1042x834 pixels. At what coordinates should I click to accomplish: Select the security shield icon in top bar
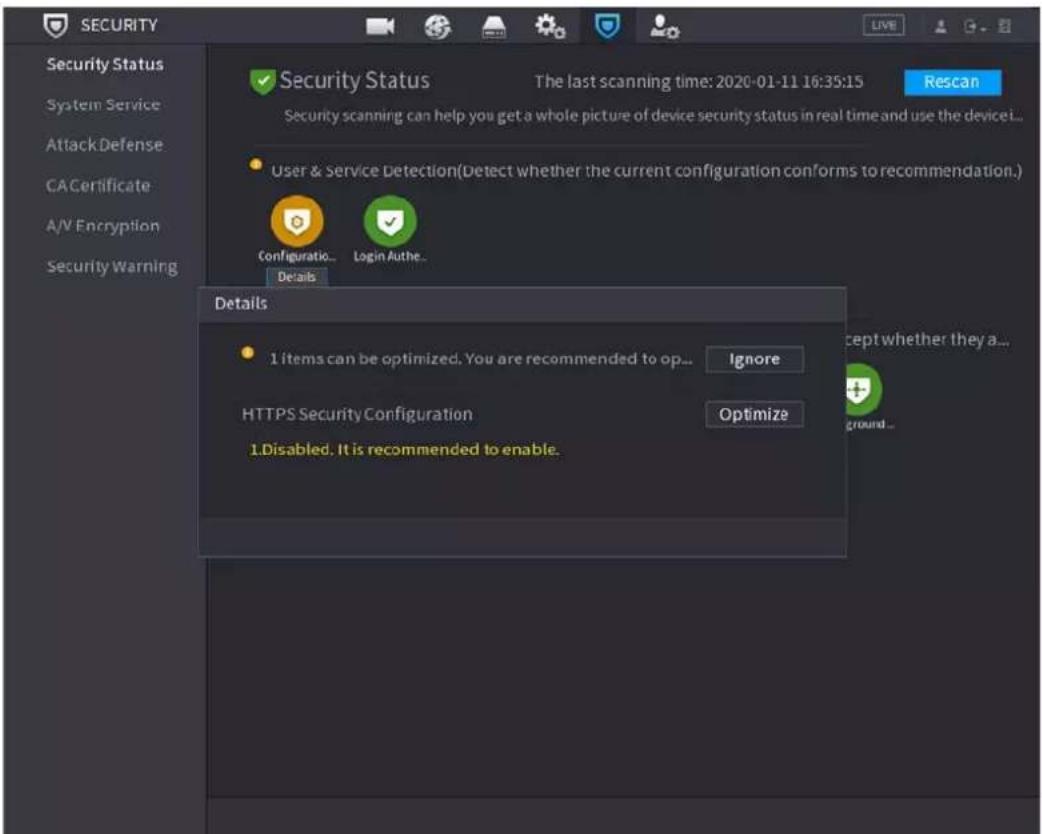click(607, 26)
